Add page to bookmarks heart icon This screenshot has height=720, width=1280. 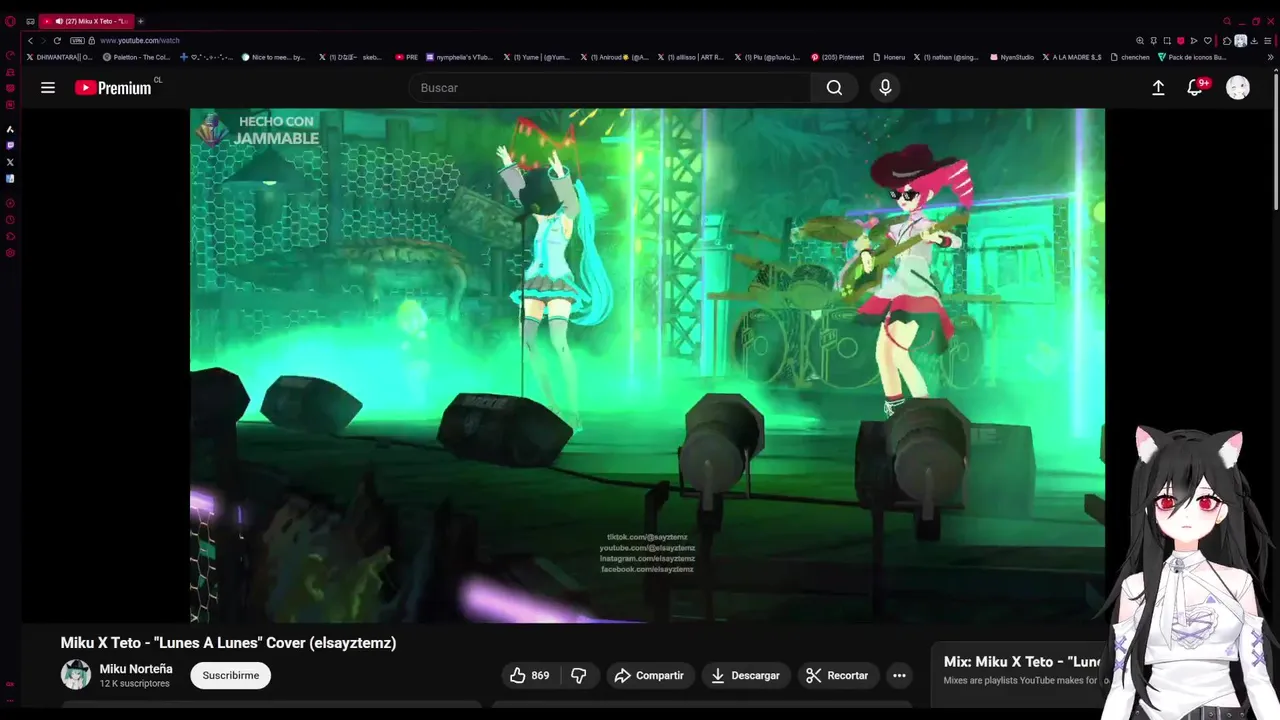click(1208, 41)
